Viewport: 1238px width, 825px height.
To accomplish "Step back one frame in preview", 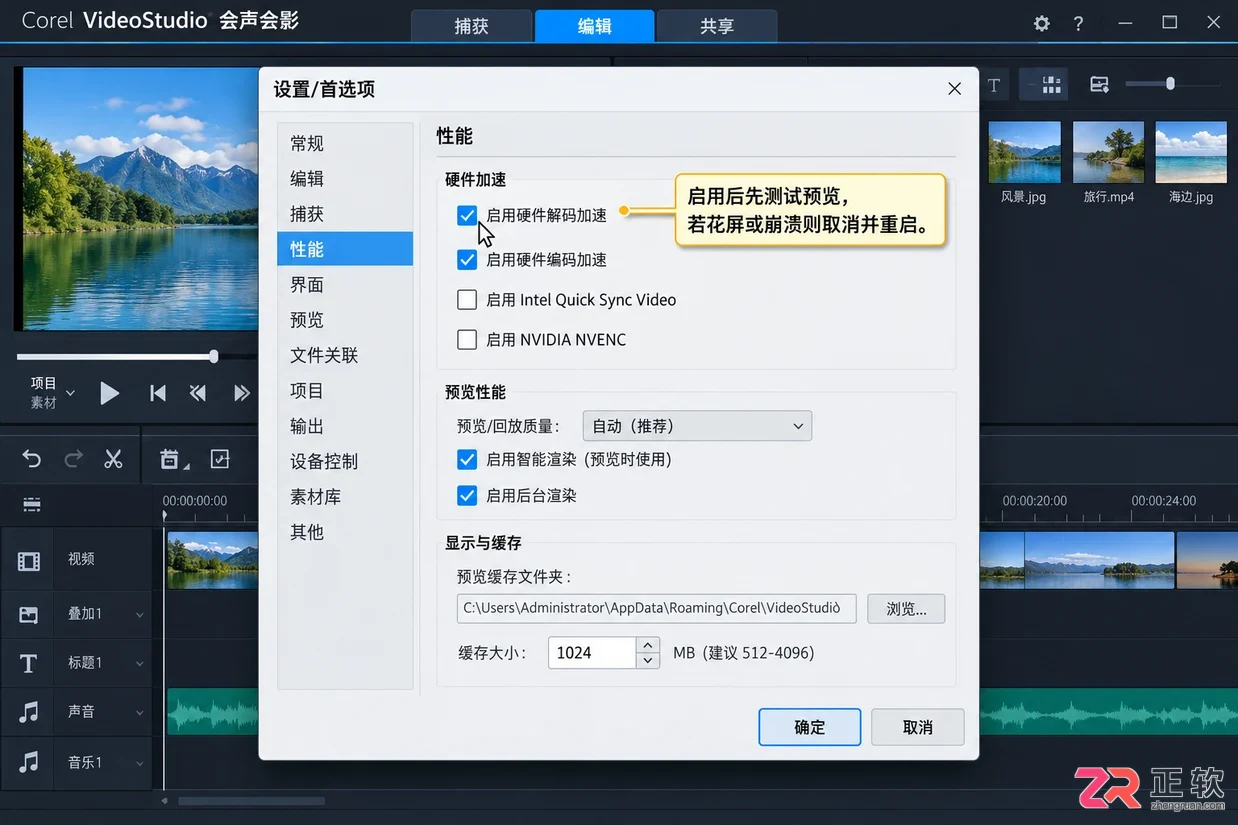I will (x=198, y=393).
